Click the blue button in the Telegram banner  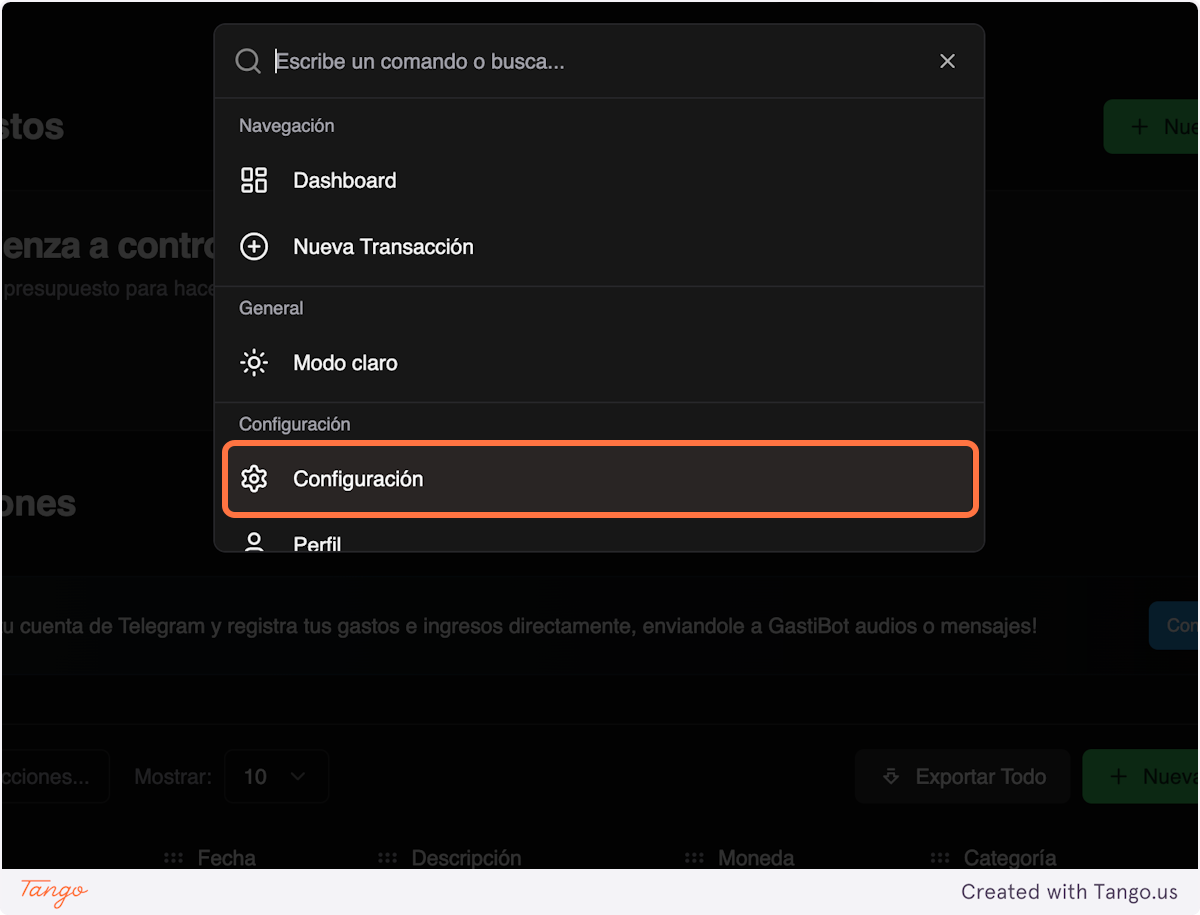point(1174,626)
